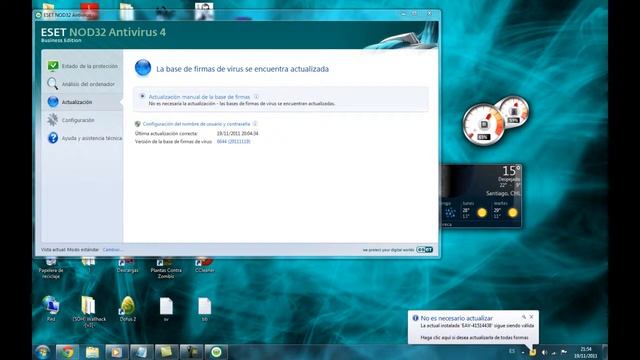This screenshot has width=640, height=360.
Task: Click the ES language indicator in tray
Action: click(512, 351)
